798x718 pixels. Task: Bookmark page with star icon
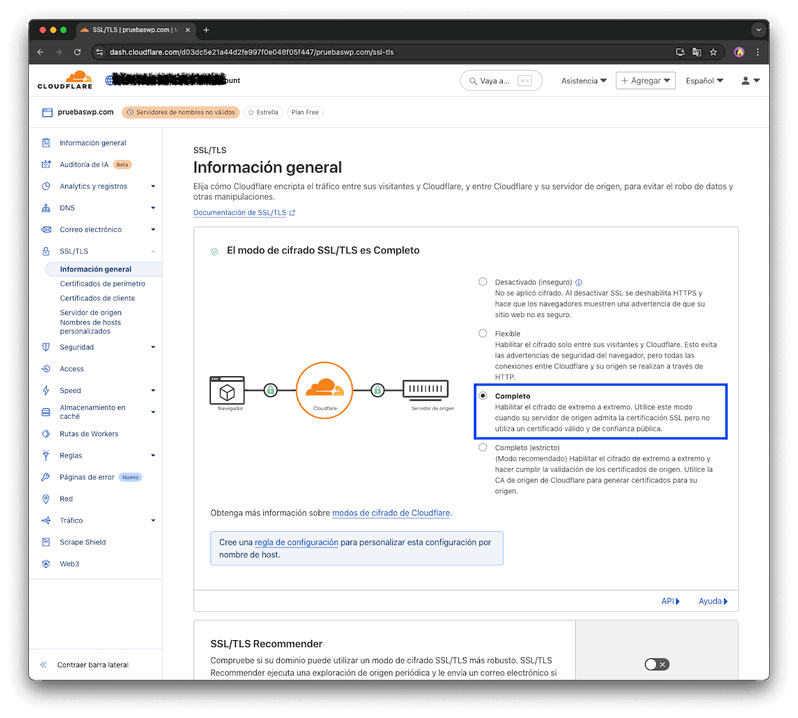coord(713,52)
